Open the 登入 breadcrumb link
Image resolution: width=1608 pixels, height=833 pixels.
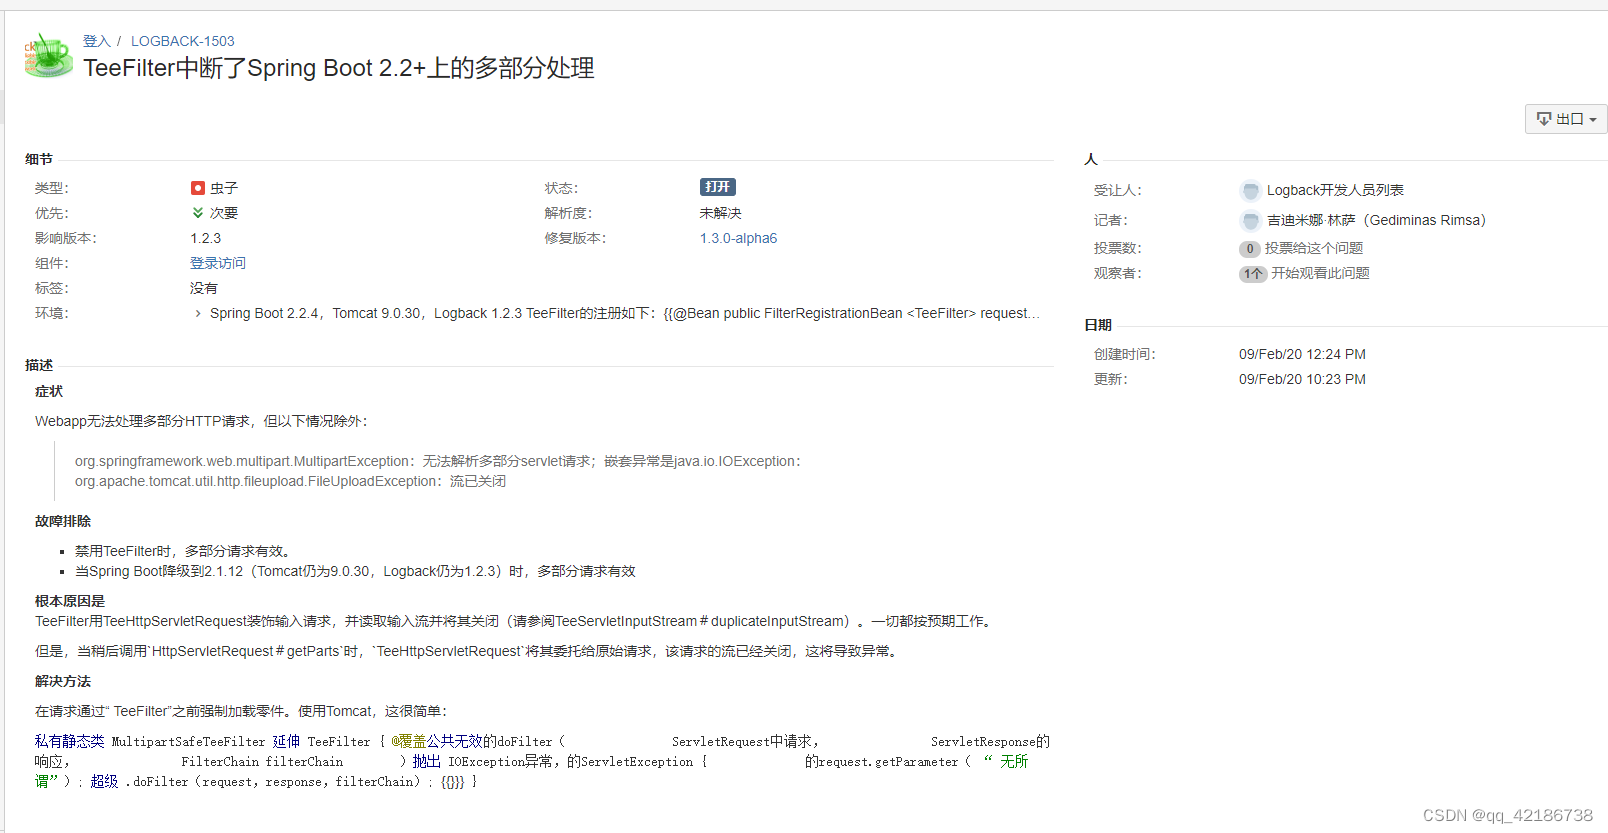pos(97,41)
